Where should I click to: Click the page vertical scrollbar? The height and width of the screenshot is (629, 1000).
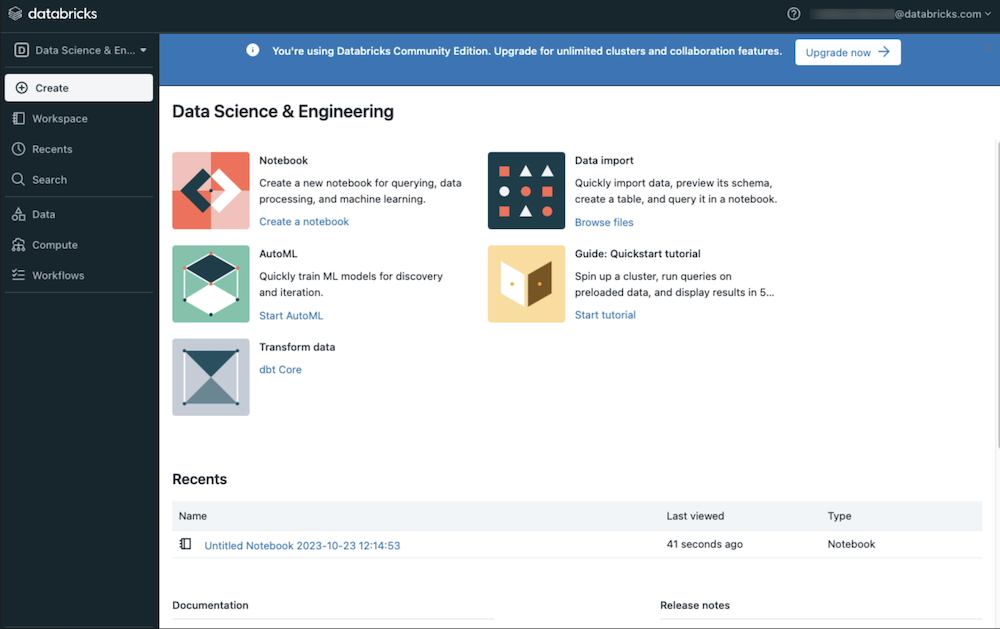[x=997, y=293]
